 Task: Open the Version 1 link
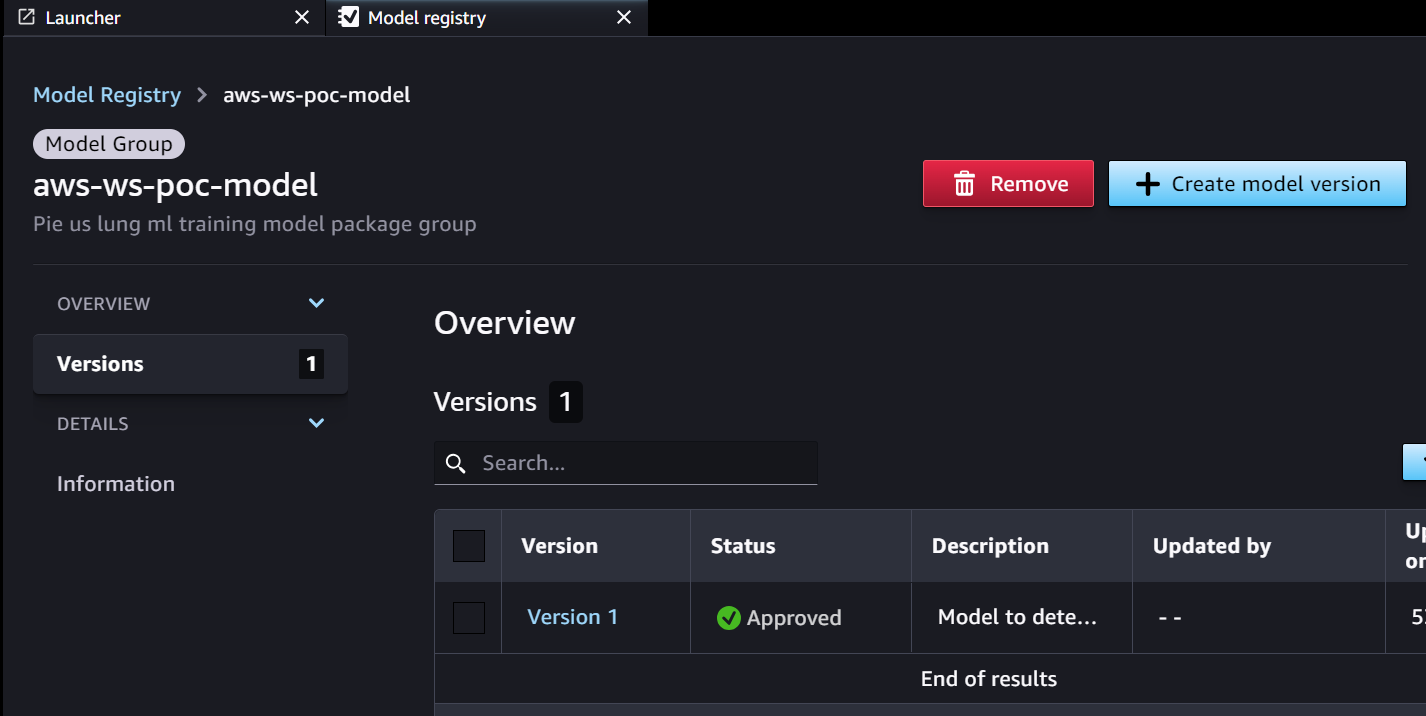[x=573, y=617]
